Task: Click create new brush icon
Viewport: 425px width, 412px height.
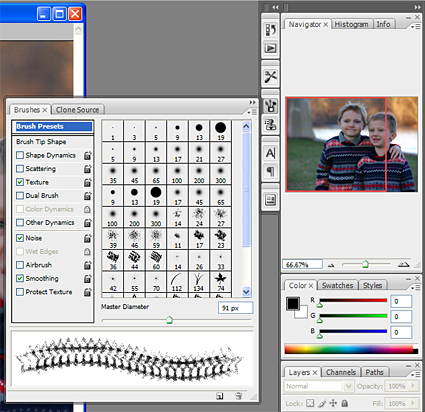Action: tap(220, 396)
